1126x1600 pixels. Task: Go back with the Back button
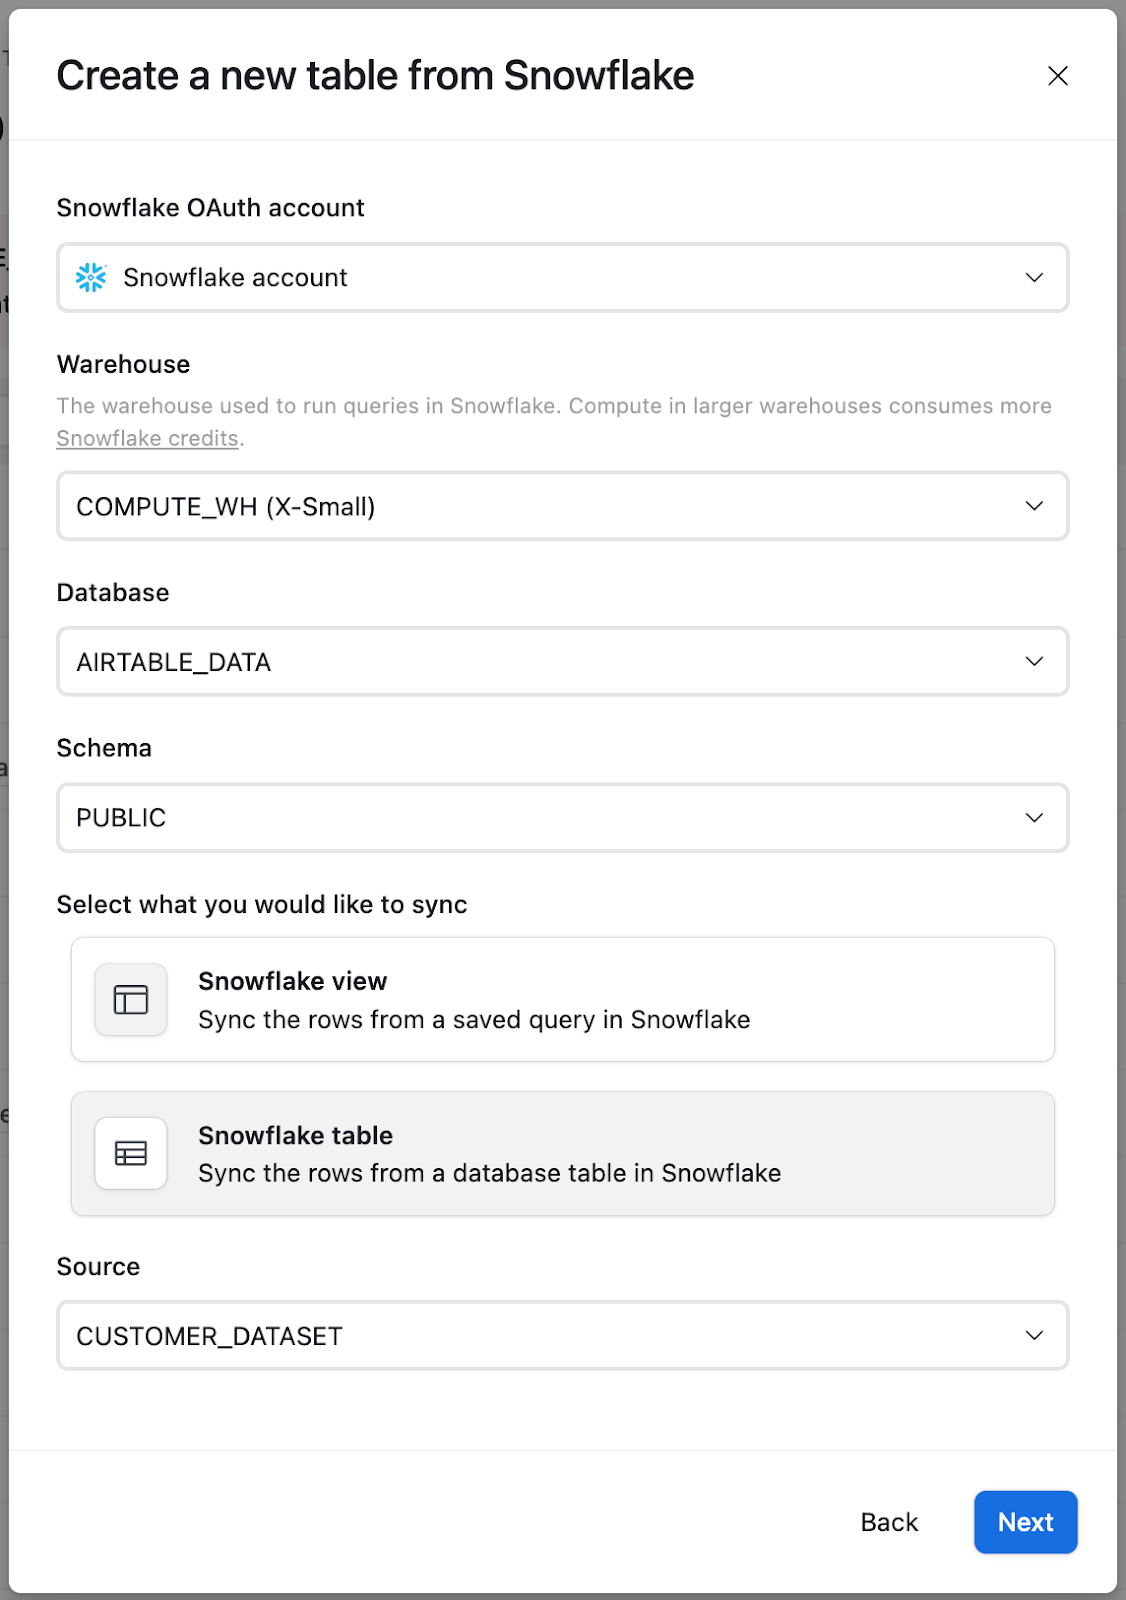[x=889, y=1522]
